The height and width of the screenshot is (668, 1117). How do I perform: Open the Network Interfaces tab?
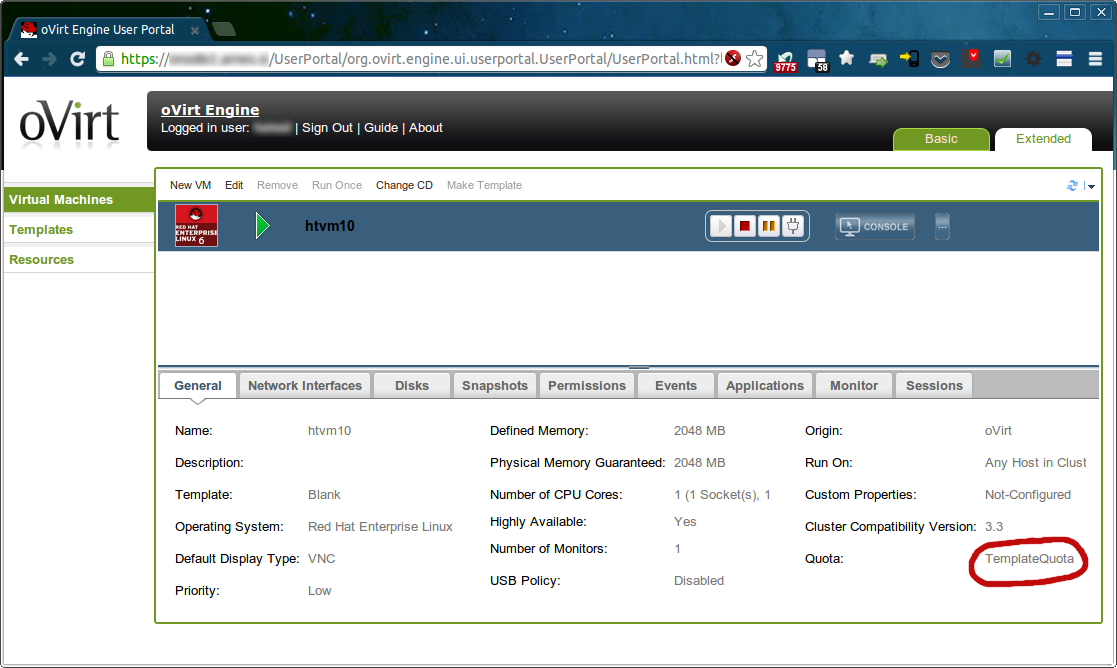click(304, 385)
